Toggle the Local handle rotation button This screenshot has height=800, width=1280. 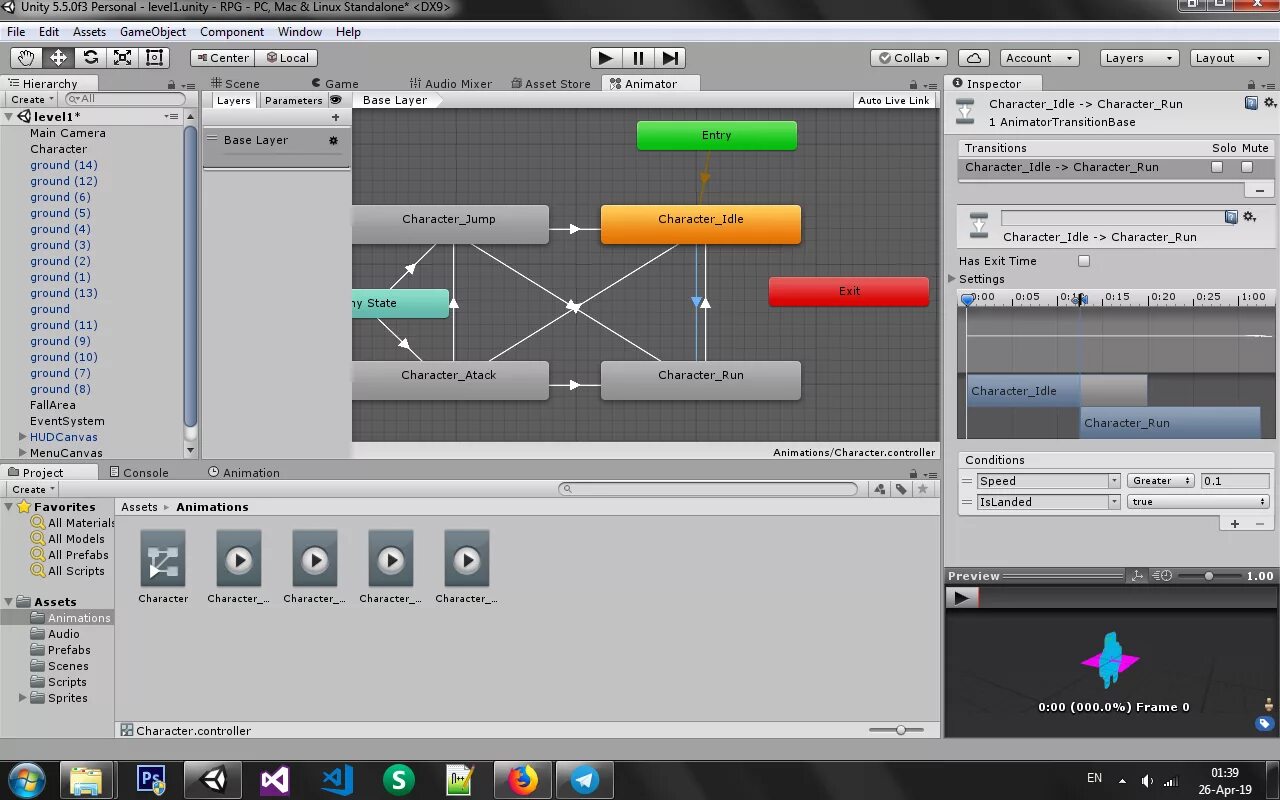(287, 58)
